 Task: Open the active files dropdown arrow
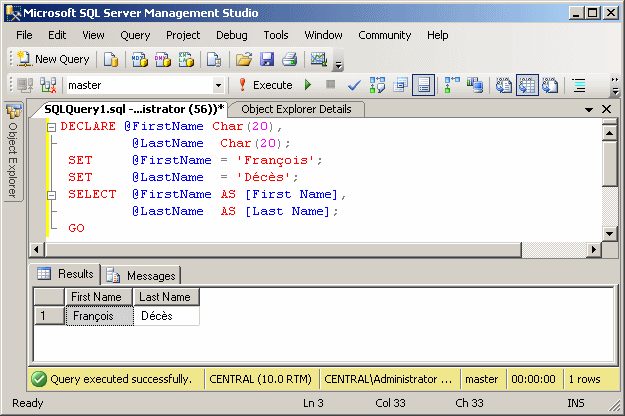(x=589, y=110)
